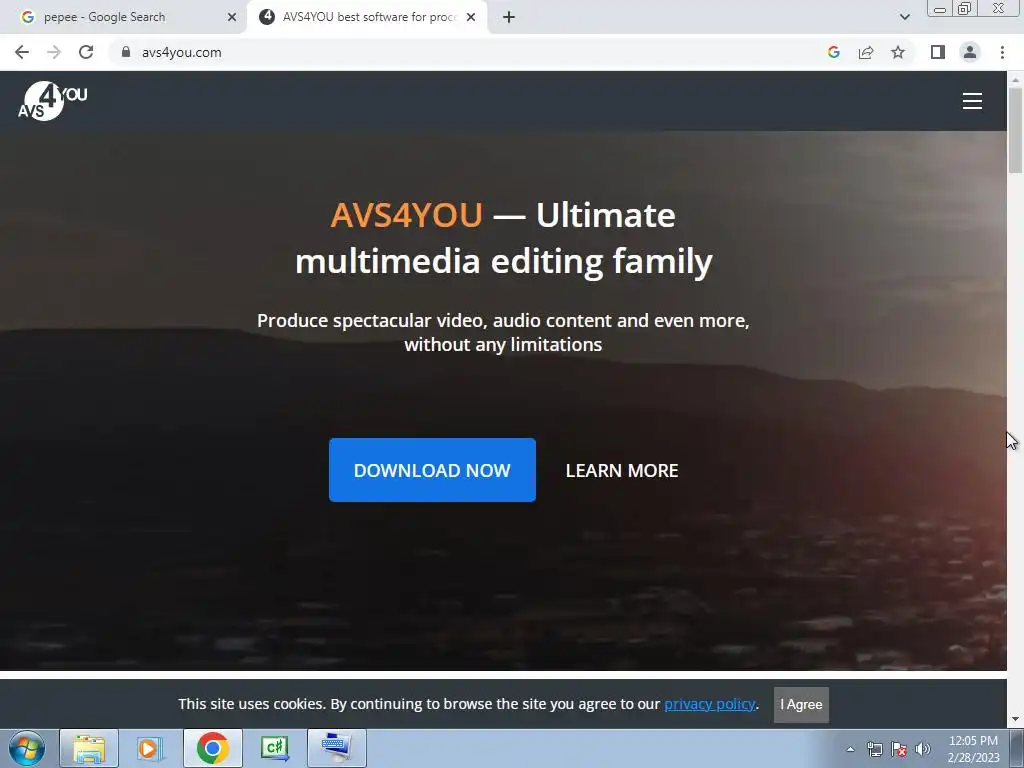Click the volume speaker tray icon
Viewport: 1024px width, 768px height.
(923, 749)
